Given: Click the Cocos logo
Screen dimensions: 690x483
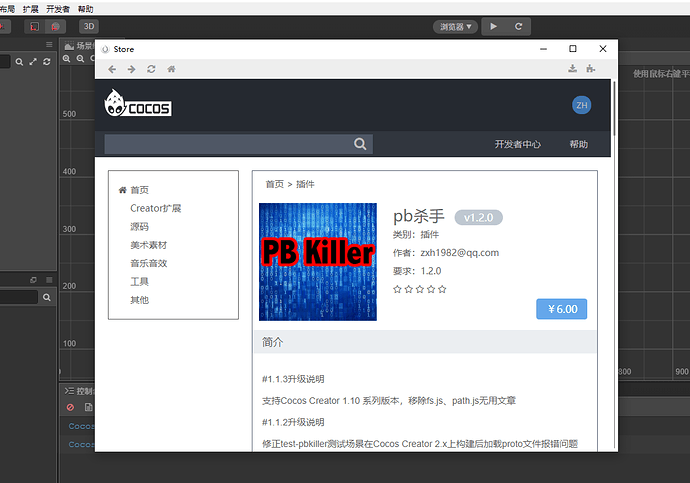Looking at the screenshot, I should (x=138, y=103).
